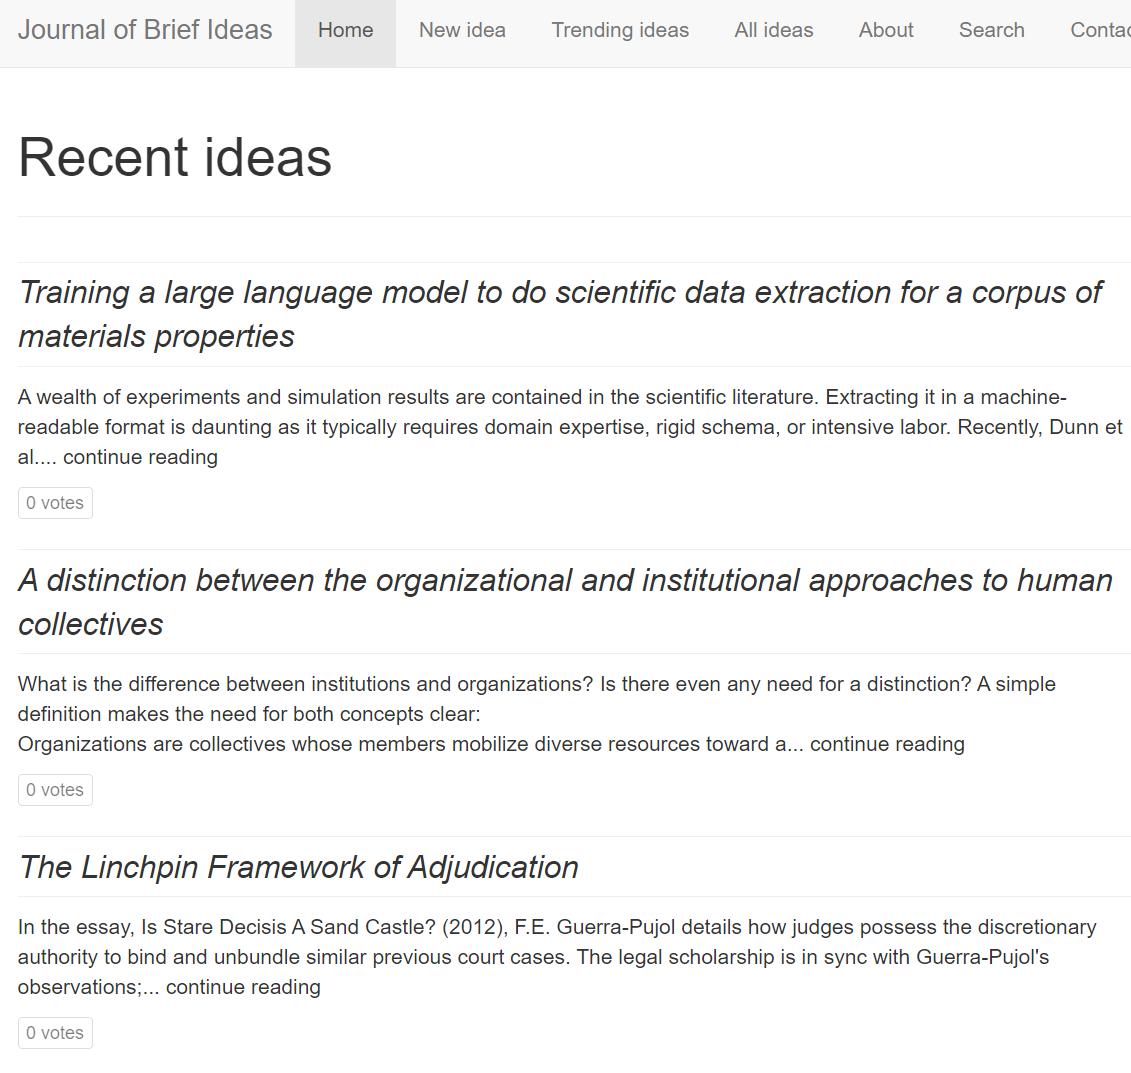Image resolution: width=1131 pixels, height=1073 pixels.
Task: Browse the All ideas page
Action: pyautogui.click(x=774, y=30)
